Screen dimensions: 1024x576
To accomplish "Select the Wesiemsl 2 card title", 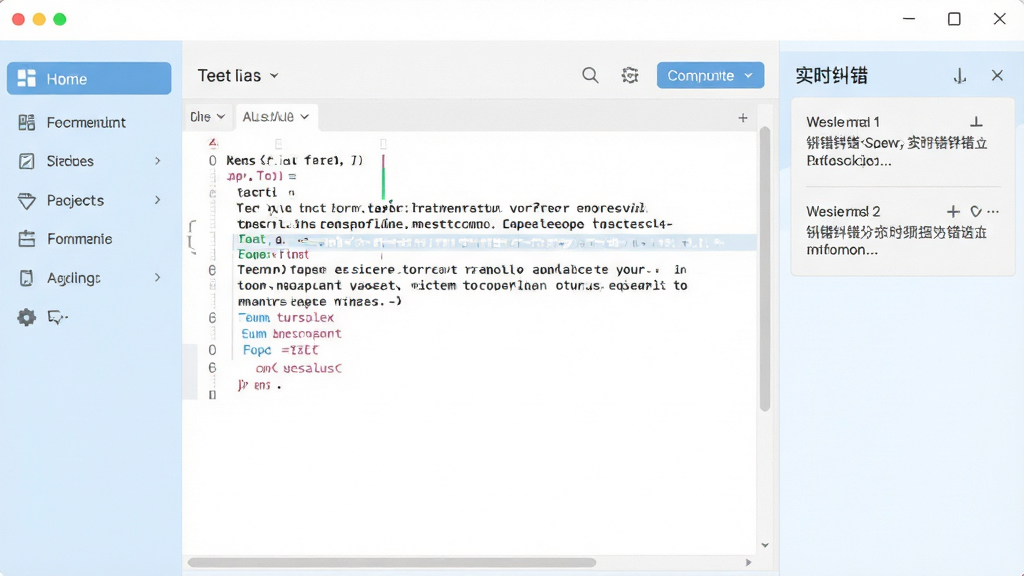I will click(x=842, y=212).
